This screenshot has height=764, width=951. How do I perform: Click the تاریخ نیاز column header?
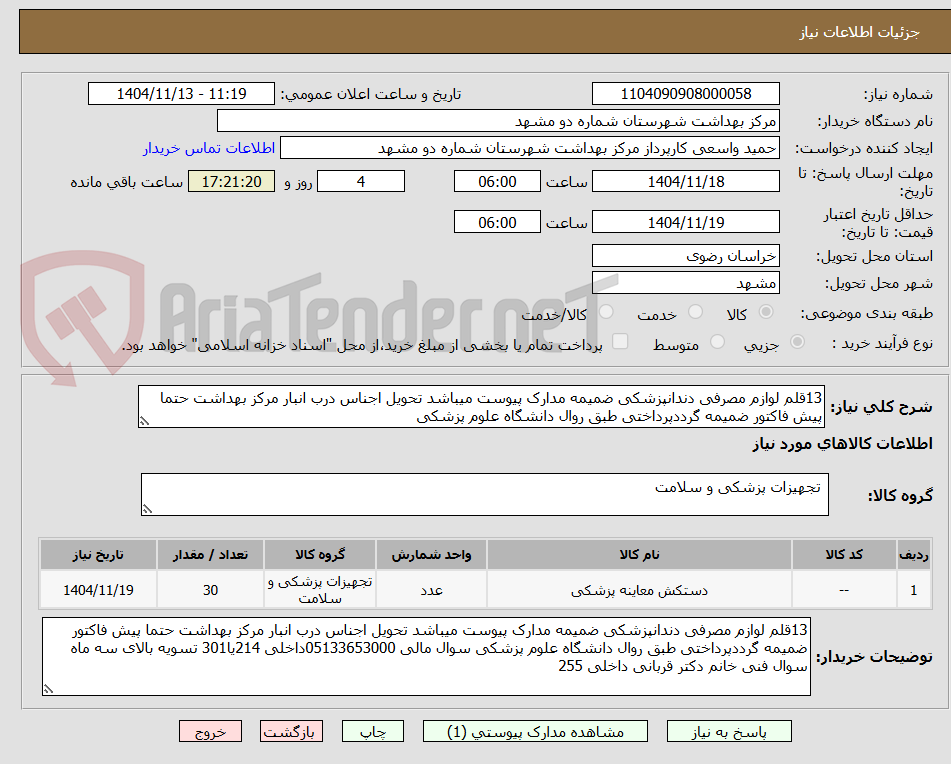98,554
